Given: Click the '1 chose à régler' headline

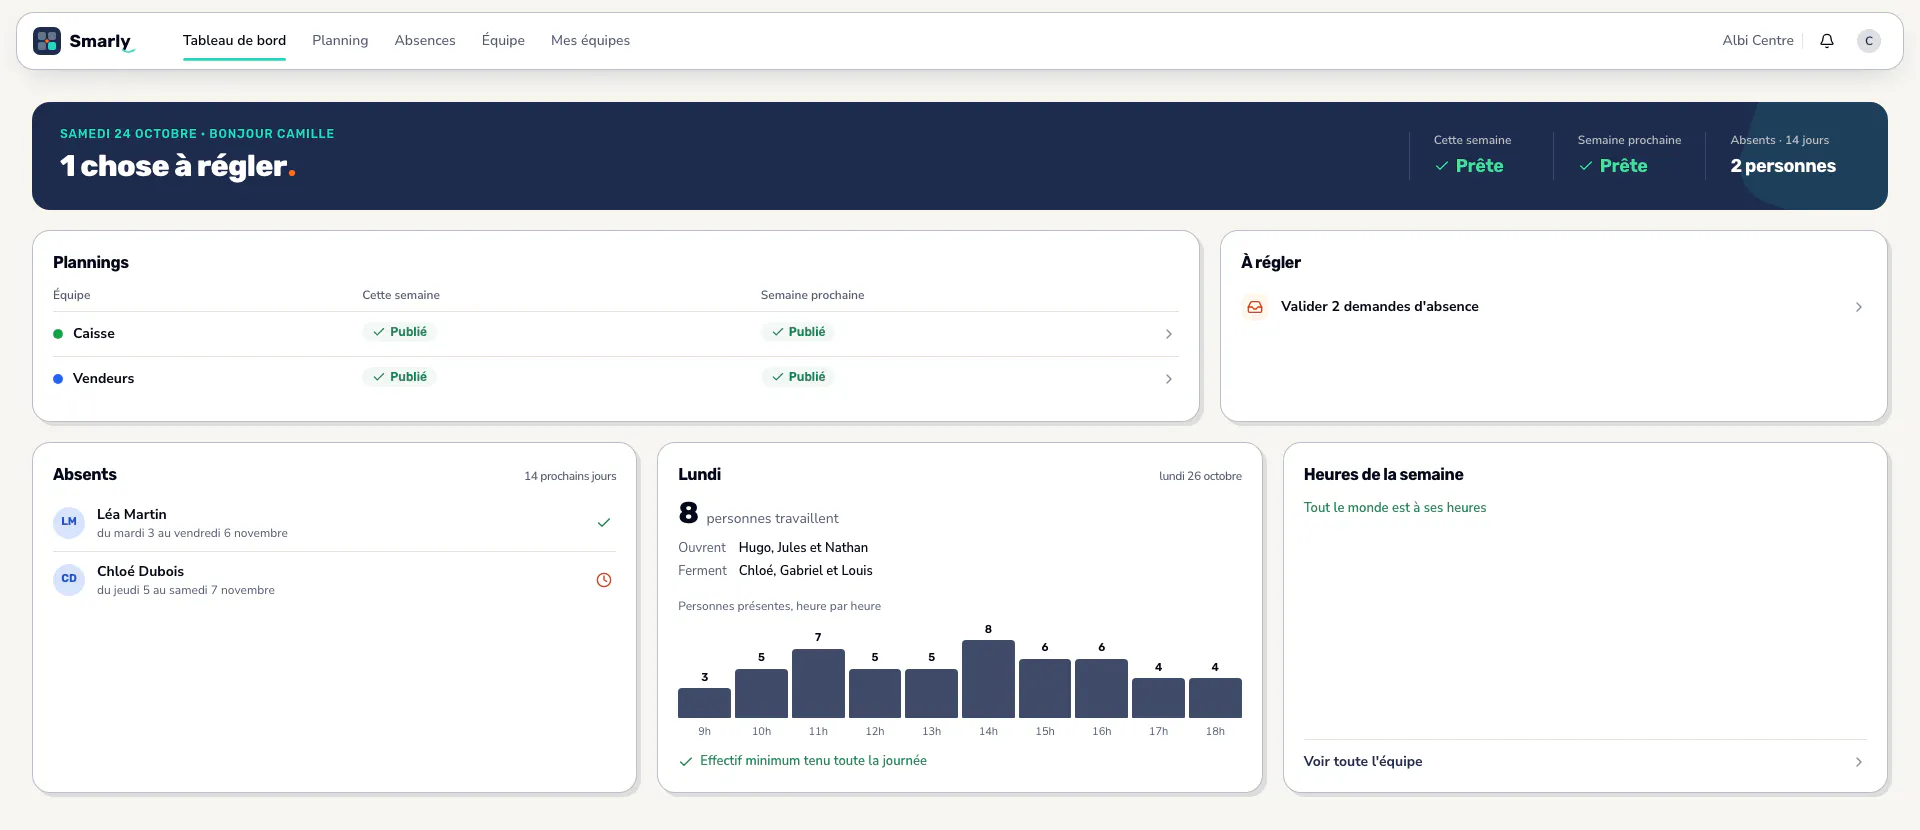Looking at the screenshot, I should click(178, 166).
